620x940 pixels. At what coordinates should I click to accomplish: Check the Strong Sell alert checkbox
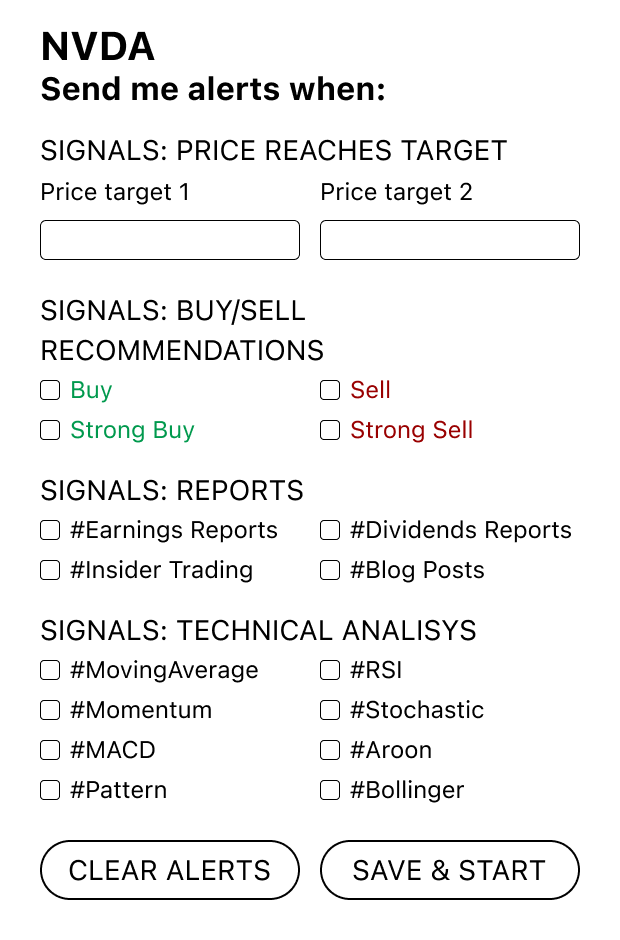pyautogui.click(x=330, y=430)
